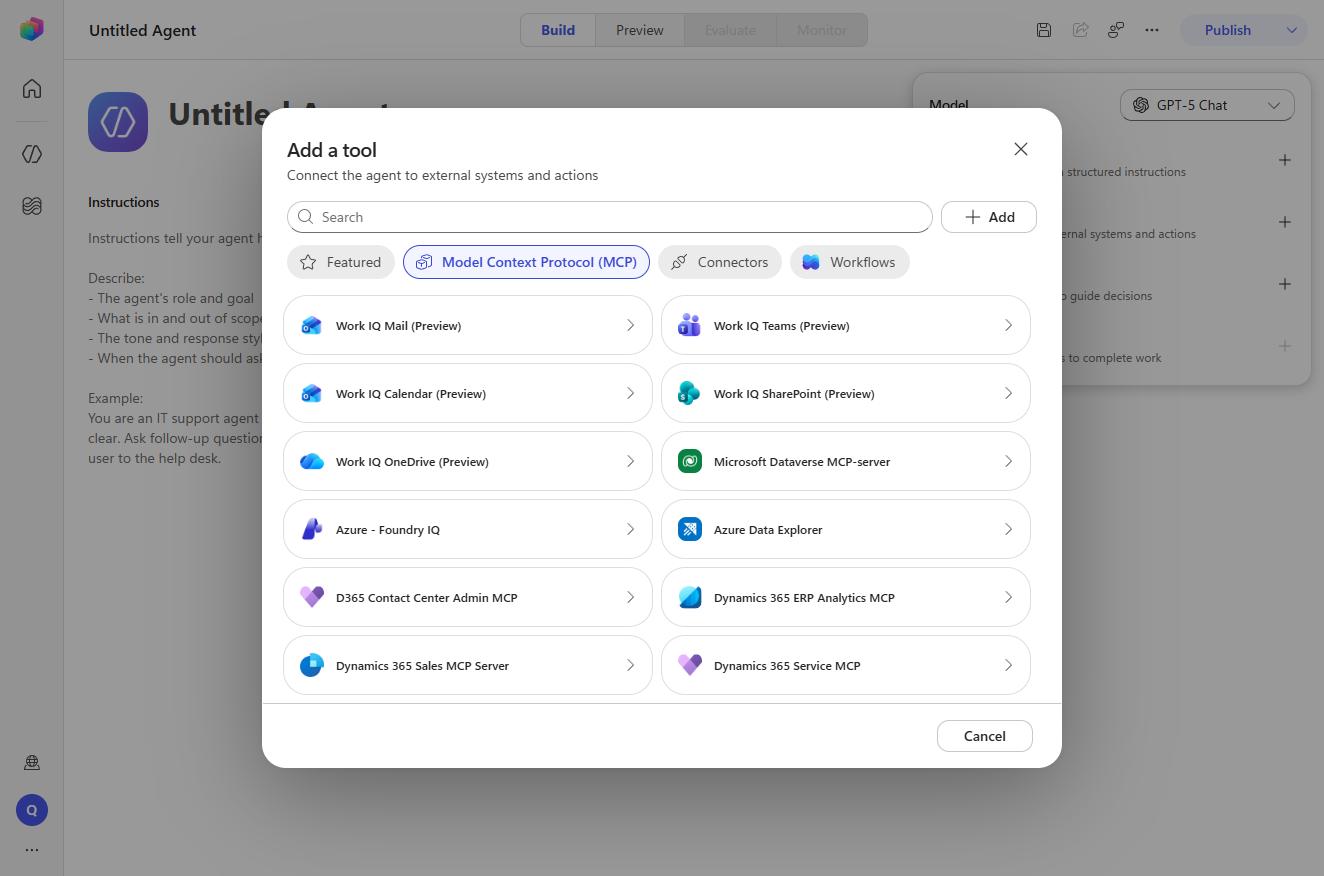Click the Publish button
The width and height of the screenshot is (1324, 876).
1228,30
